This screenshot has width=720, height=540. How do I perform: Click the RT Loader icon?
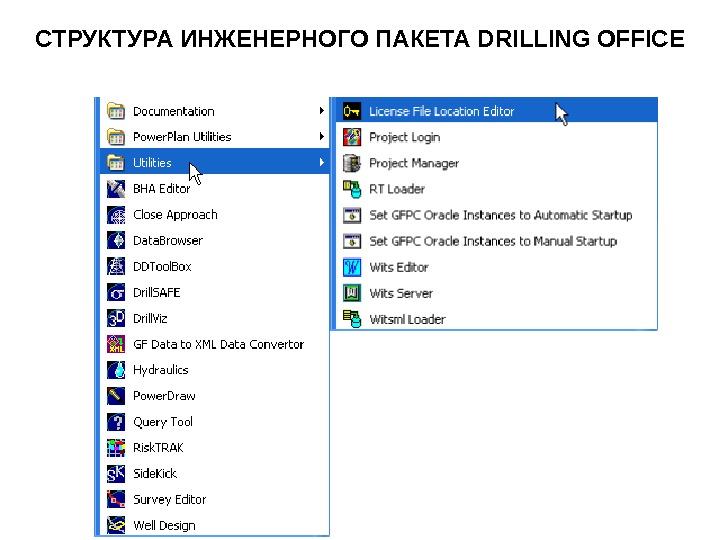(x=352, y=189)
